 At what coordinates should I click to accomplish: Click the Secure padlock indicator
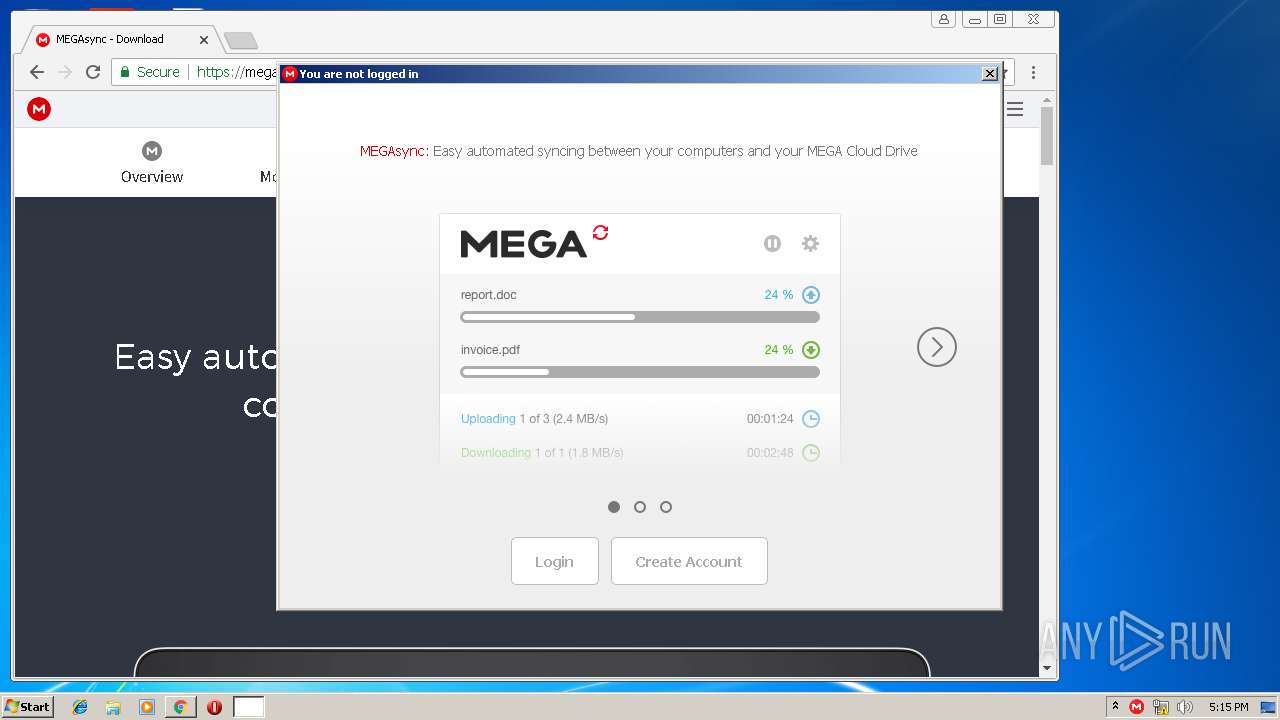click(150, 72)
